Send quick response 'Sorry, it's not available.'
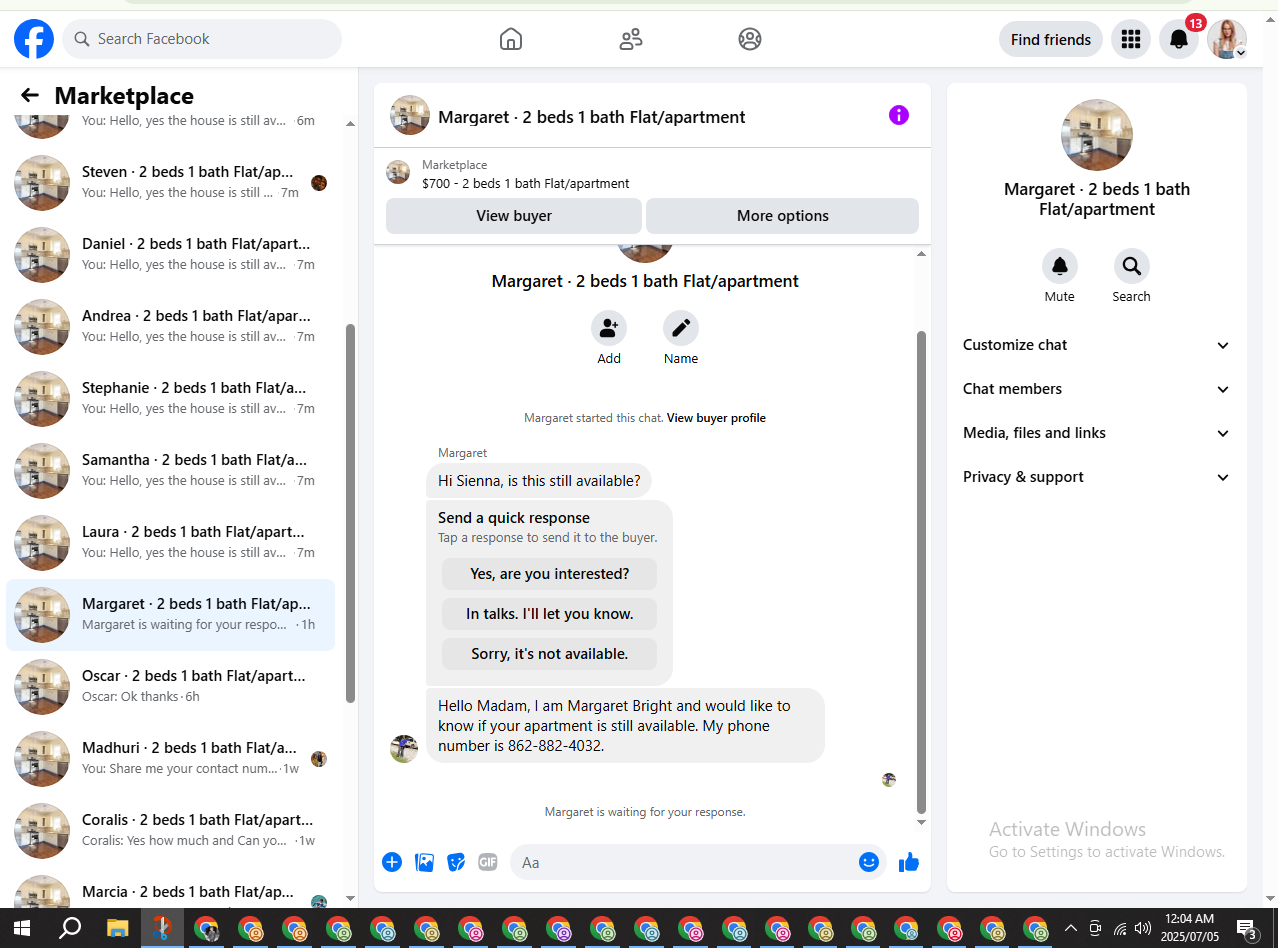1278x948 pixels. coord(549,654)
